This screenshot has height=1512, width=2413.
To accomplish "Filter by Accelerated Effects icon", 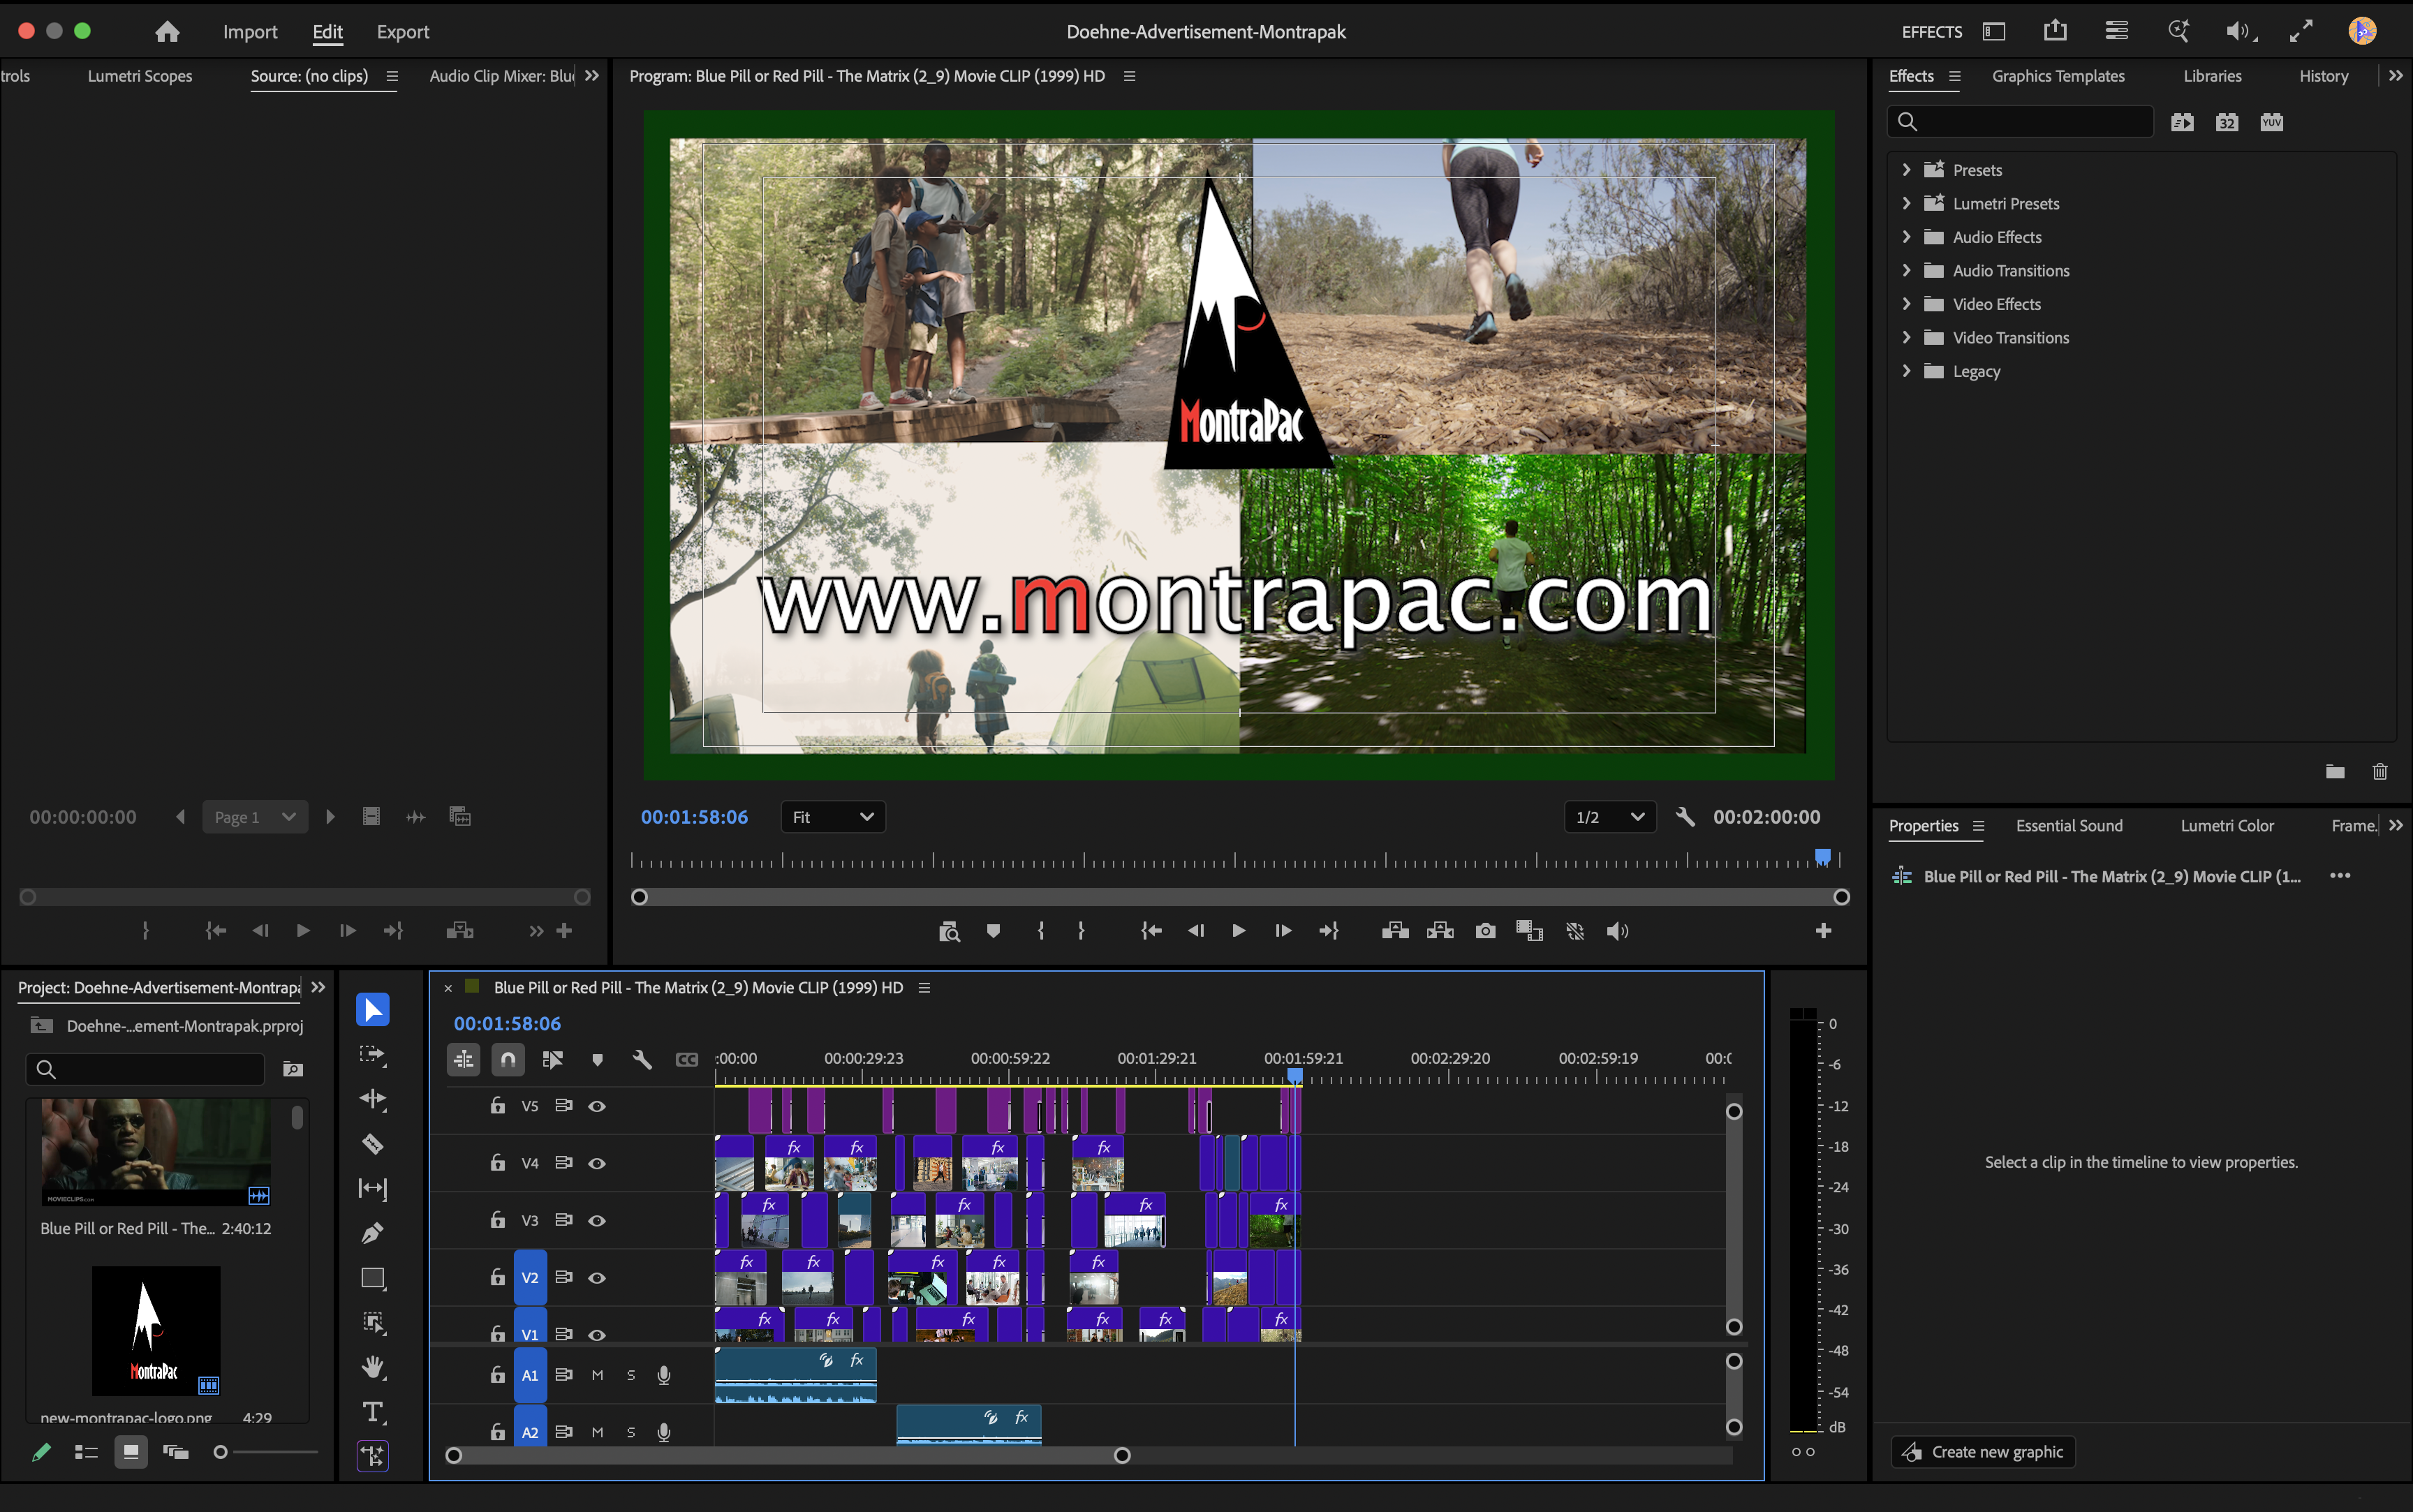I will pos(2182,122).
